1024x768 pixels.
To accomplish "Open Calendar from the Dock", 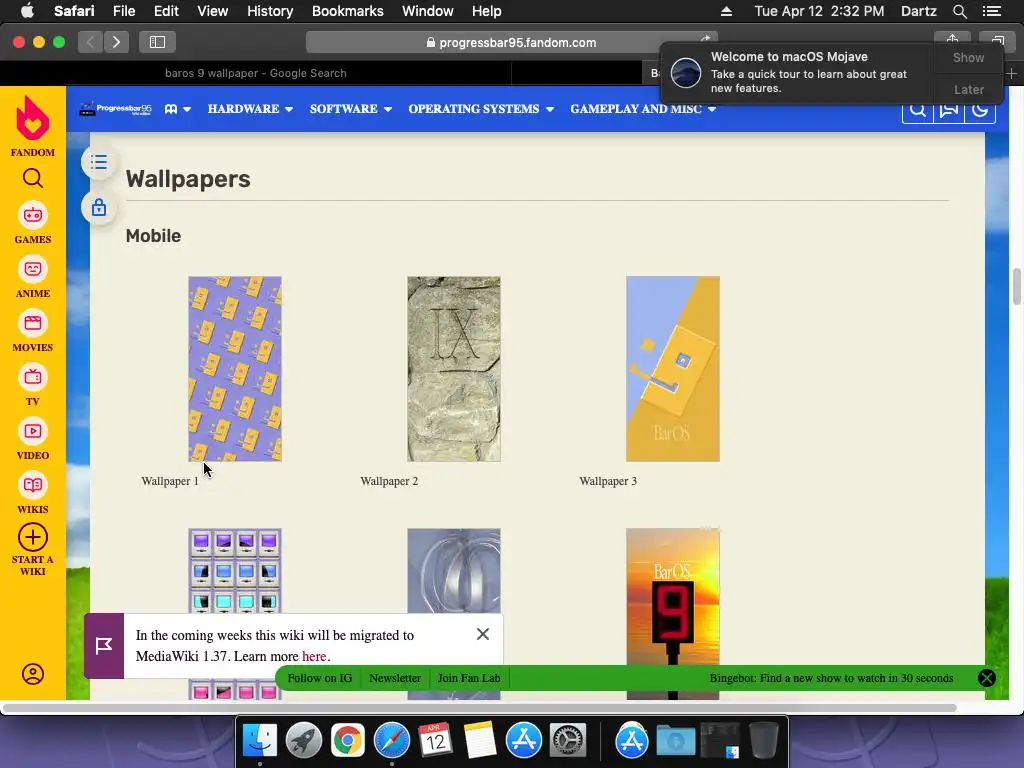I will (x=436, y=741).
